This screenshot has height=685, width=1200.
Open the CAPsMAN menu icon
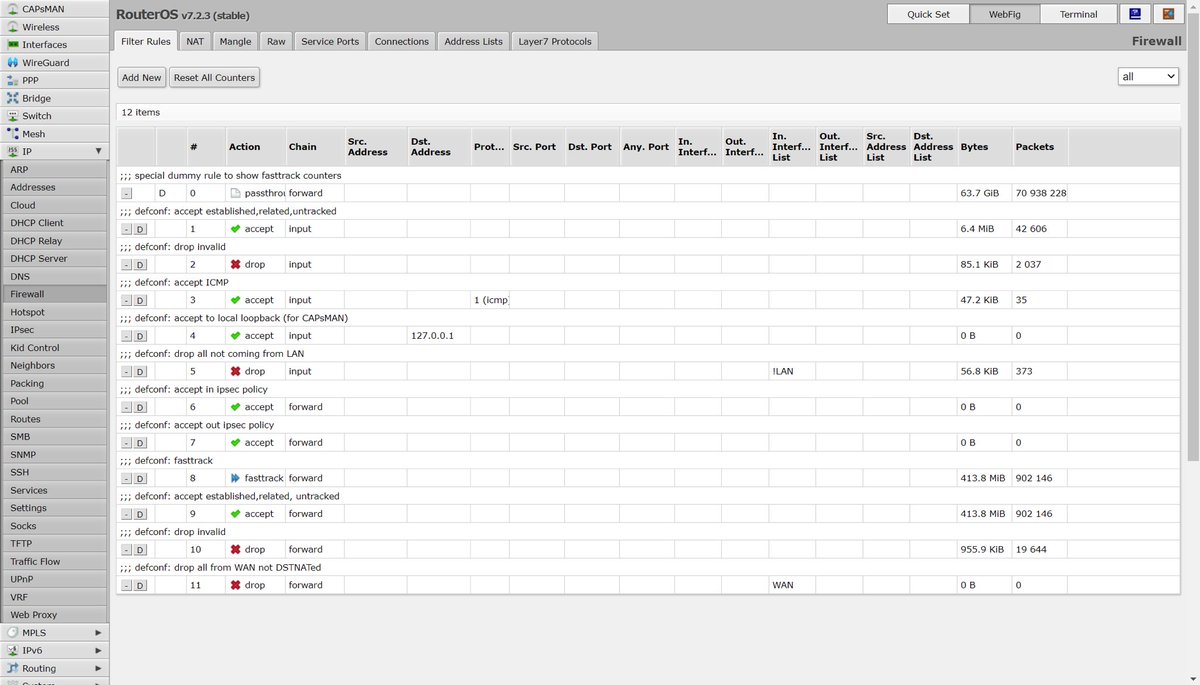pyautogui.click(x=13, y=9)
